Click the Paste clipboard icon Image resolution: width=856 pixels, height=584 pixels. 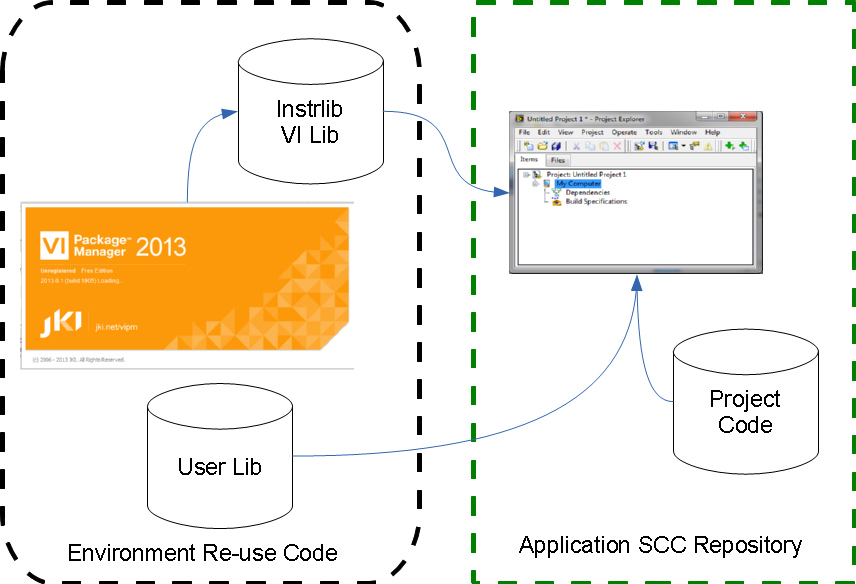[x=604, y=146]
